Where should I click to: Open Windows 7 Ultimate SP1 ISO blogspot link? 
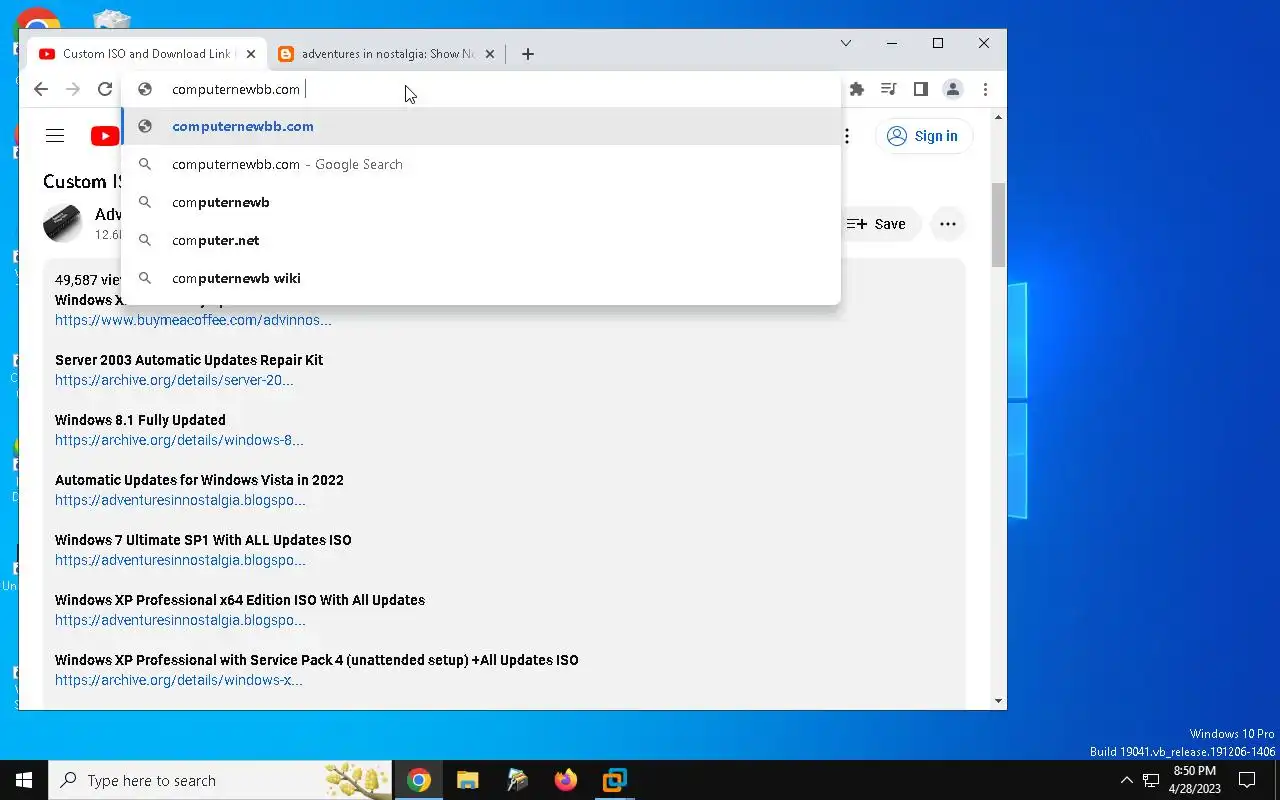(x=180, y=560)
